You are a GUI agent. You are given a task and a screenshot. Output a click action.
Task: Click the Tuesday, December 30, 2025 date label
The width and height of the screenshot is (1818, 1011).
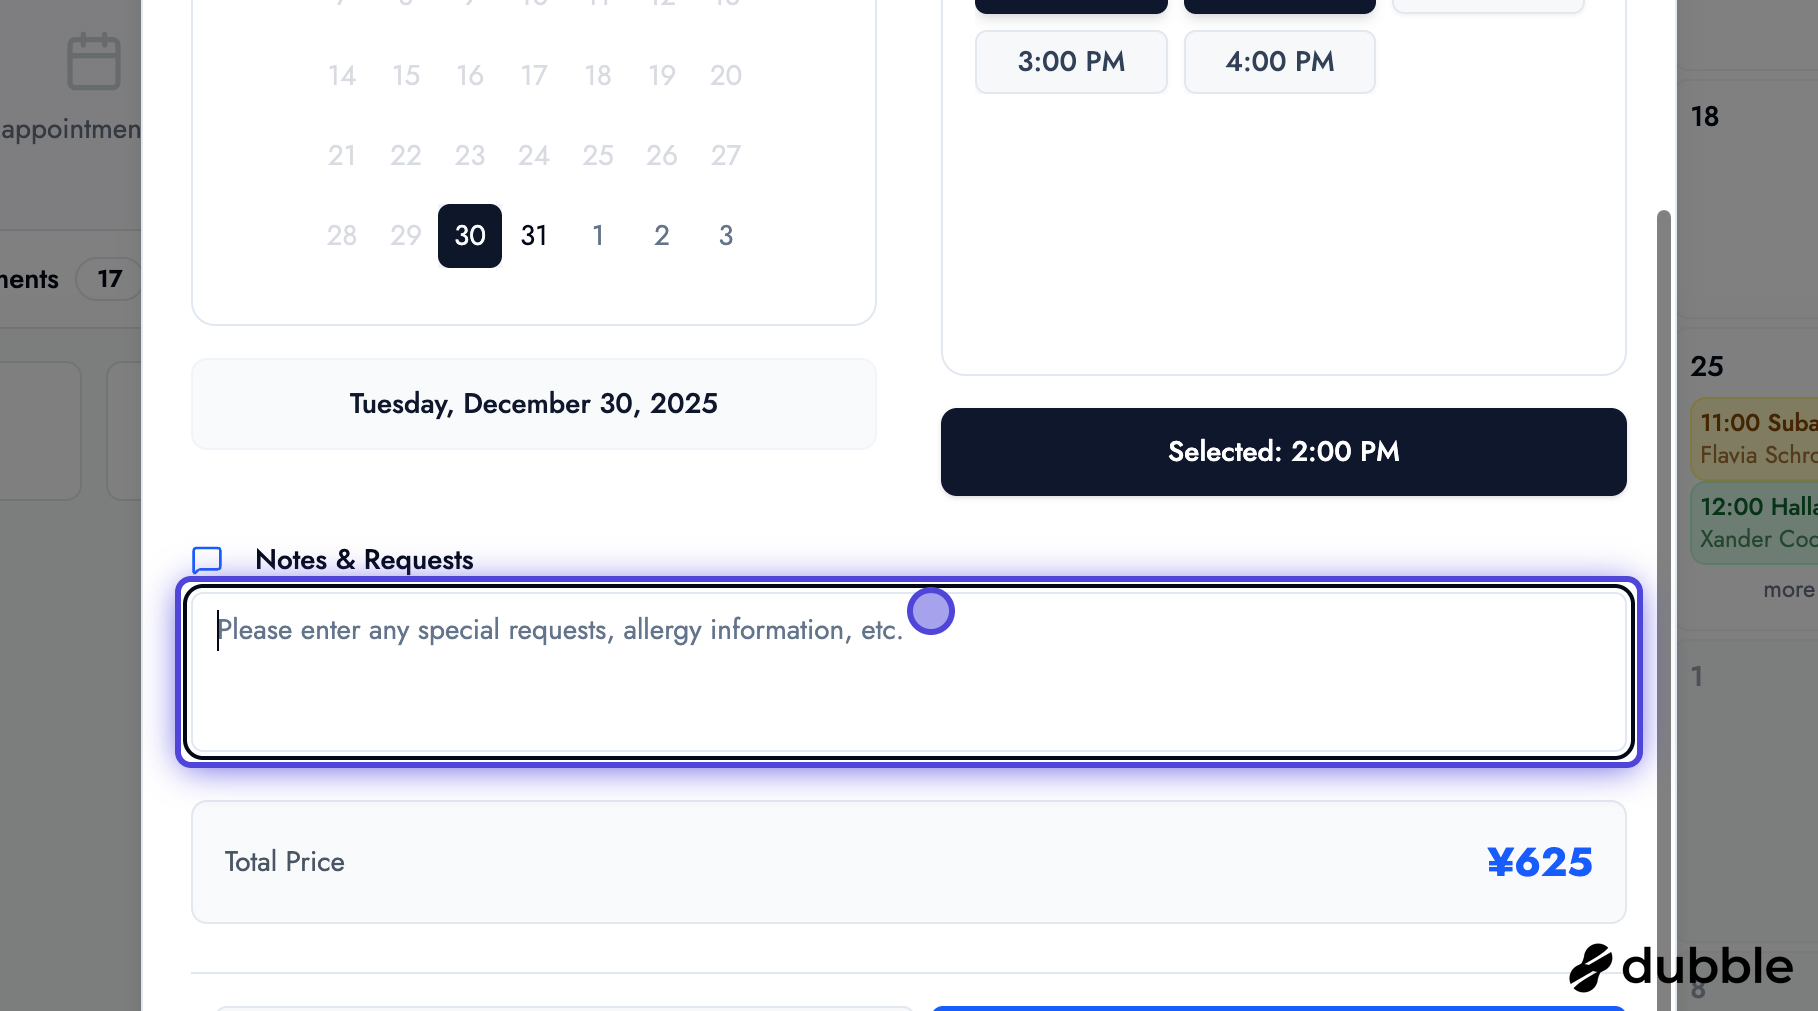pyautogui.click(x=534, y=404)
